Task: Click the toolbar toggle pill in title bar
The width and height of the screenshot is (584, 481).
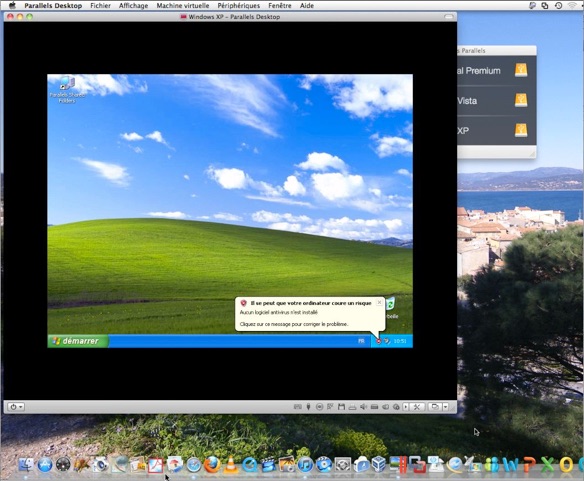Action: (x=449, y=17)
